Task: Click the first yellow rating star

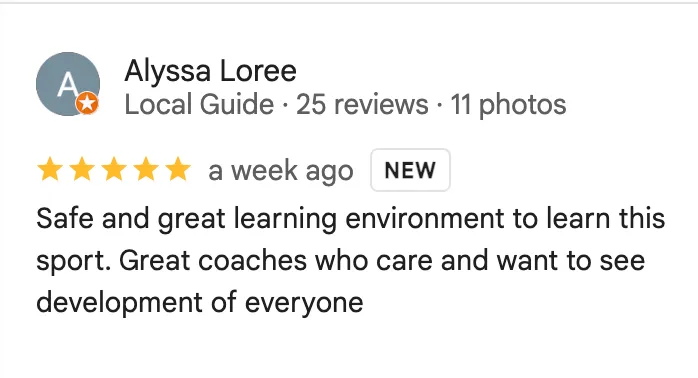Action: point(50,169)
